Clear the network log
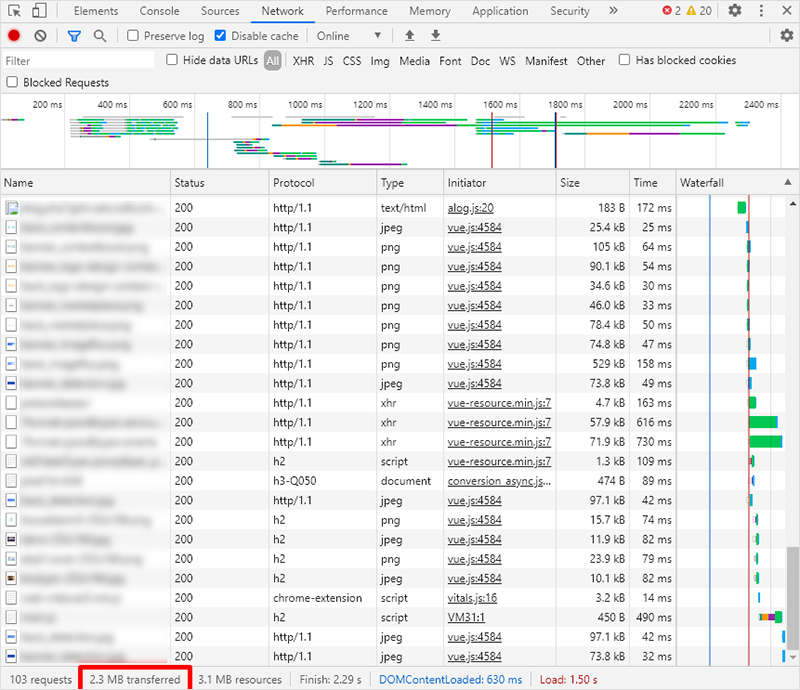 tap(40, 36)
